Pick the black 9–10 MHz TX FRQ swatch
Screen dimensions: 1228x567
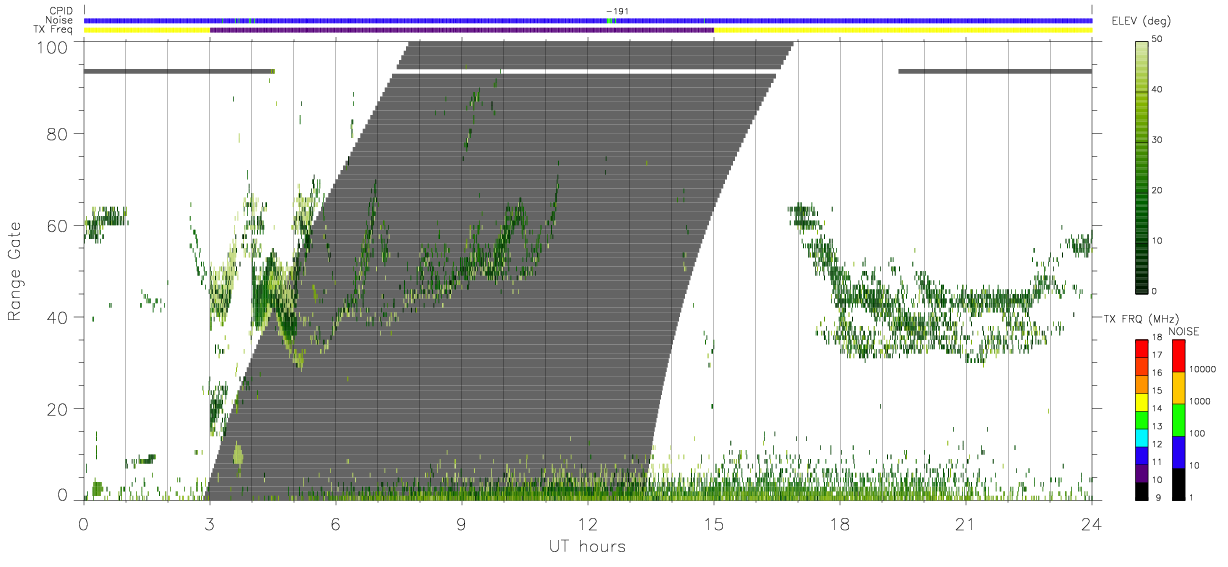coord(1141,489)
